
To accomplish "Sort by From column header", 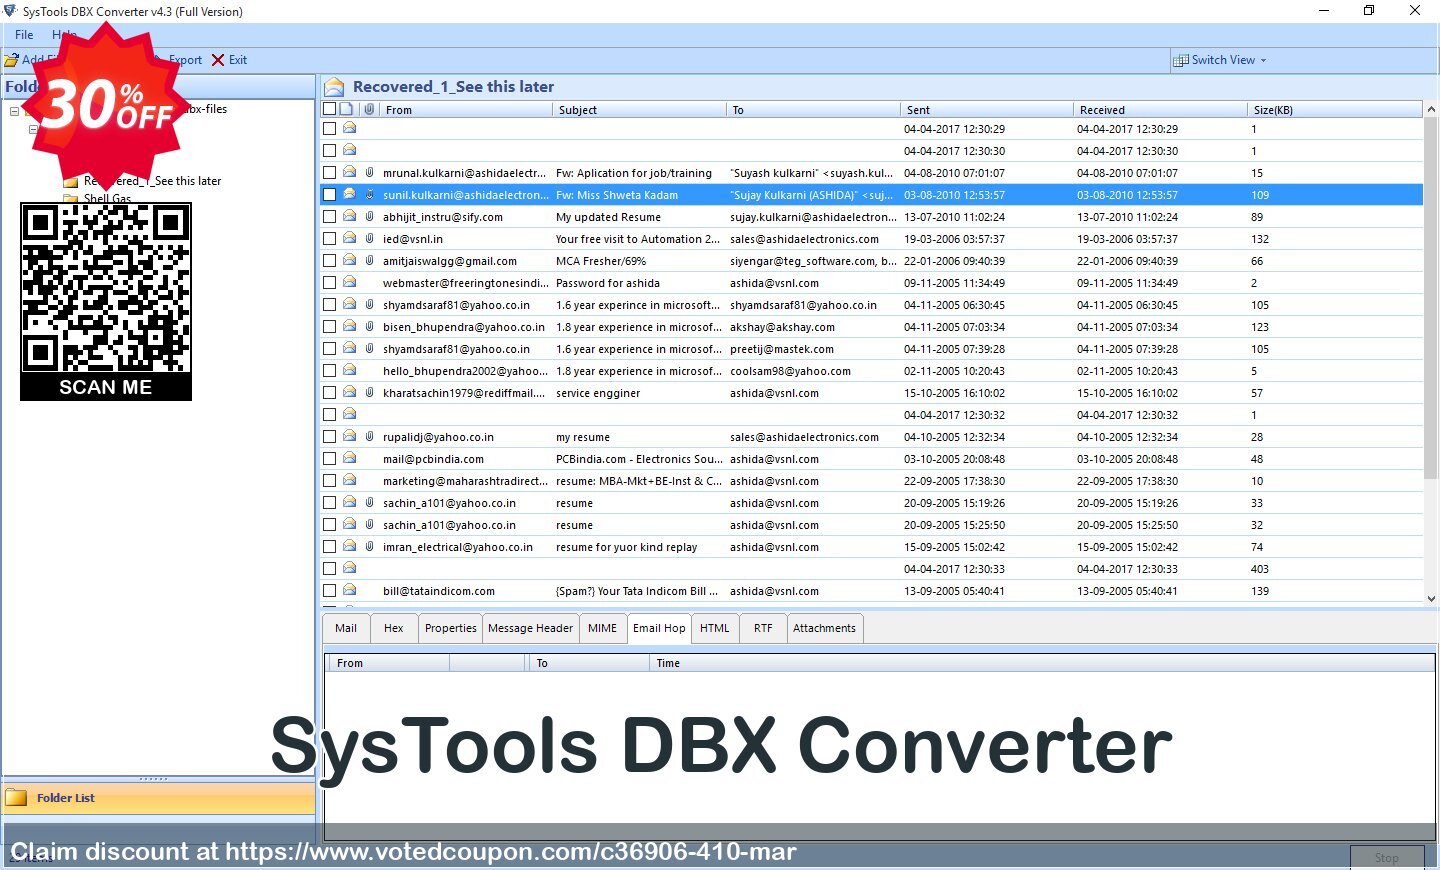I will point(466,110).
